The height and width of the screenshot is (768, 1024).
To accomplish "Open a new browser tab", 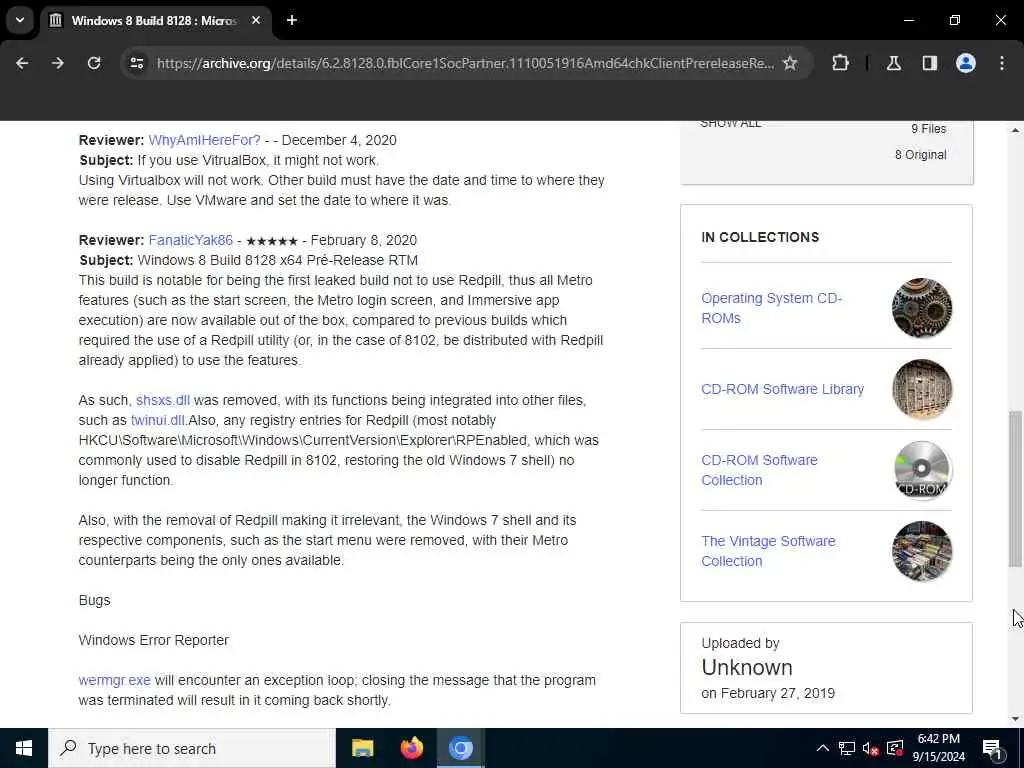I will click(292, 20).
